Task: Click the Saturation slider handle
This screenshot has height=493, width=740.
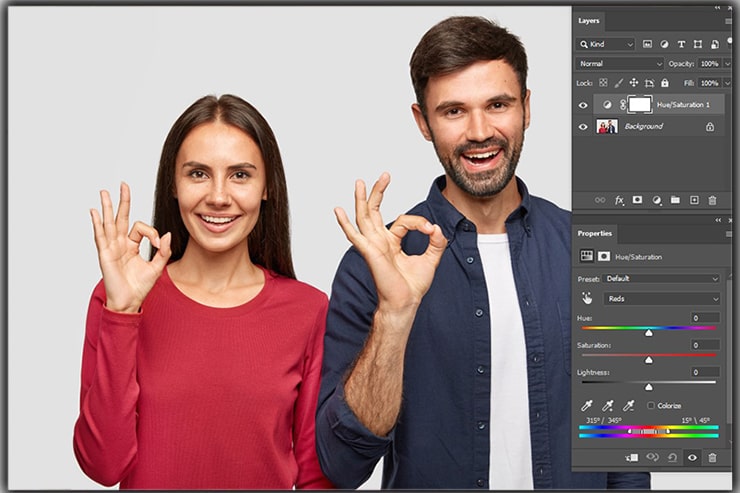Action: click(649, 360)
